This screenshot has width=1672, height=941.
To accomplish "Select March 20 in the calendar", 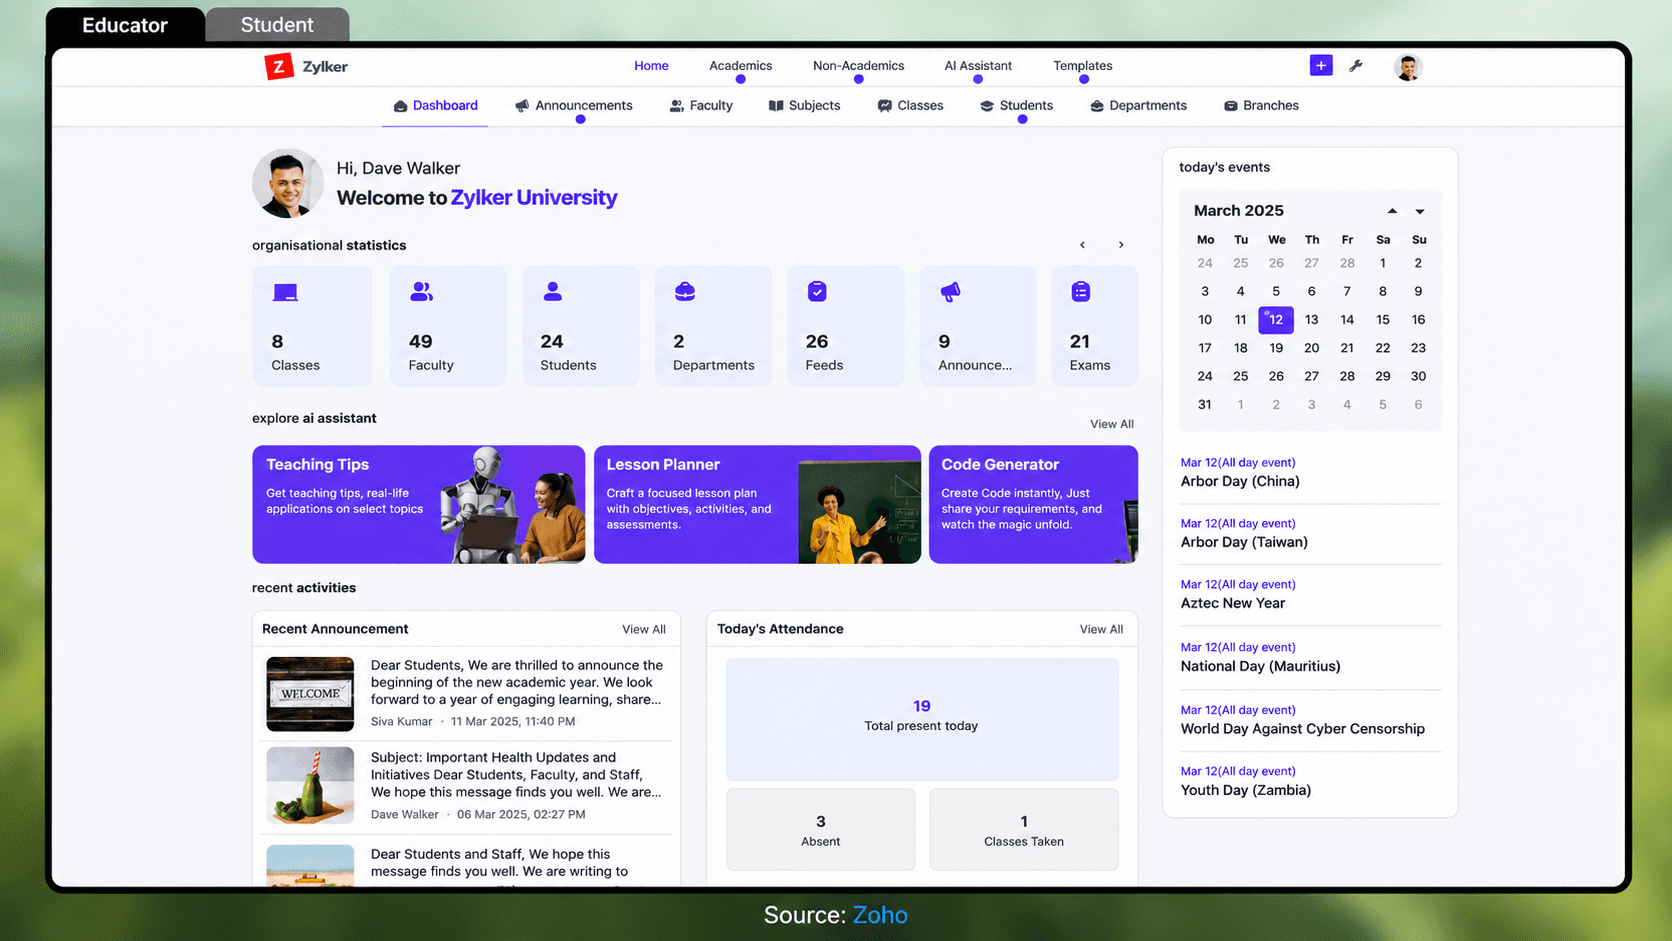I will [1311, 348].
